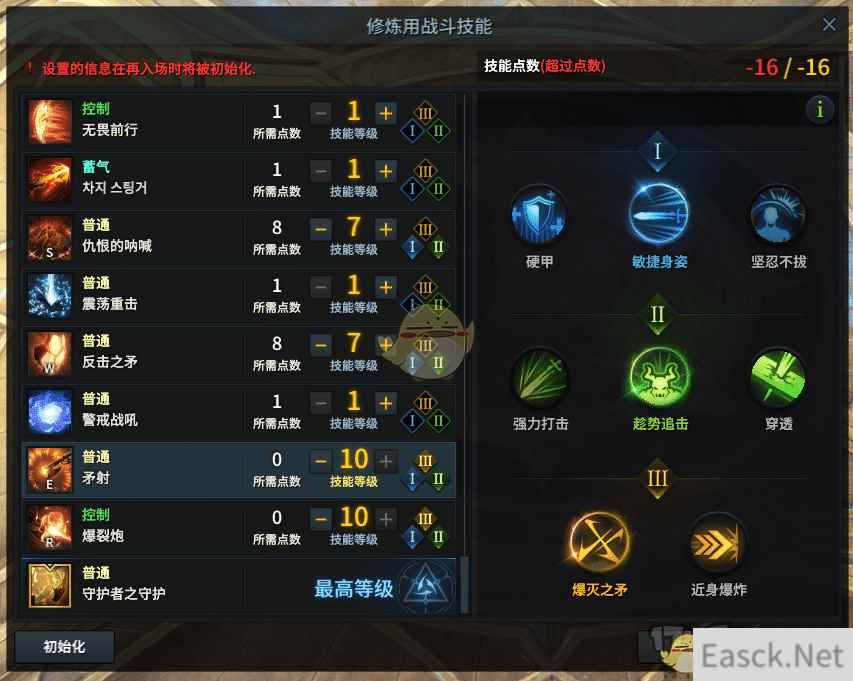
Task: Select the 警戒战吼 skill row
Action: tap(239, 411)
